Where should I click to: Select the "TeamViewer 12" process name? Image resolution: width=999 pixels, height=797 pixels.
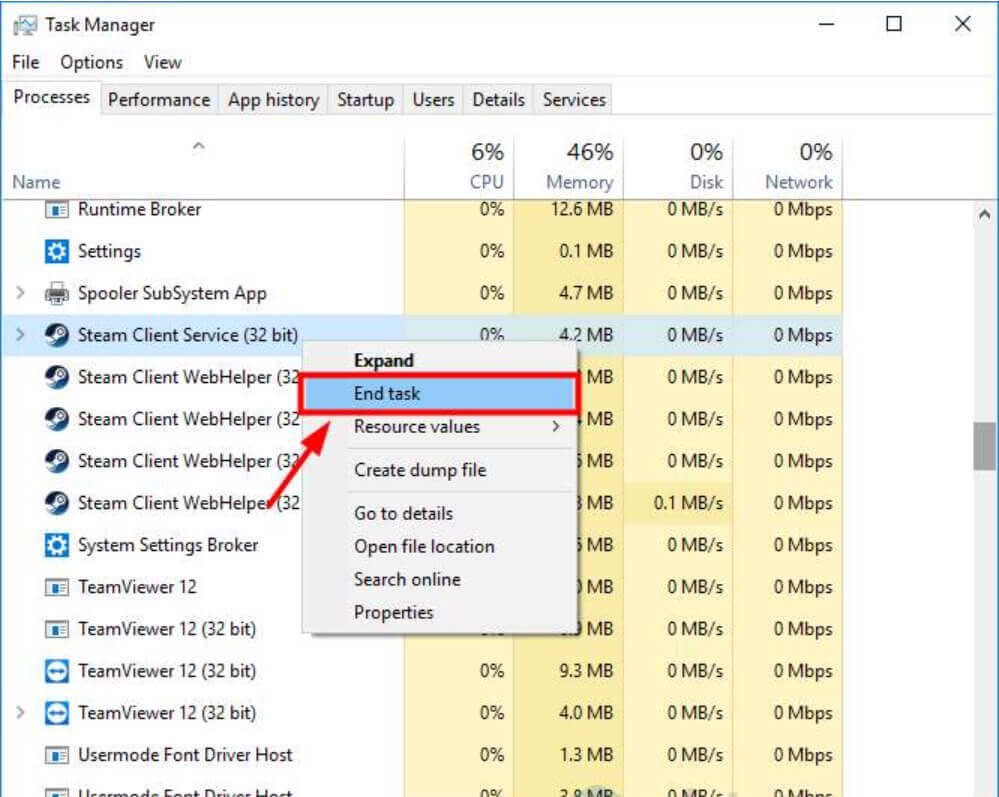point(137,587)
